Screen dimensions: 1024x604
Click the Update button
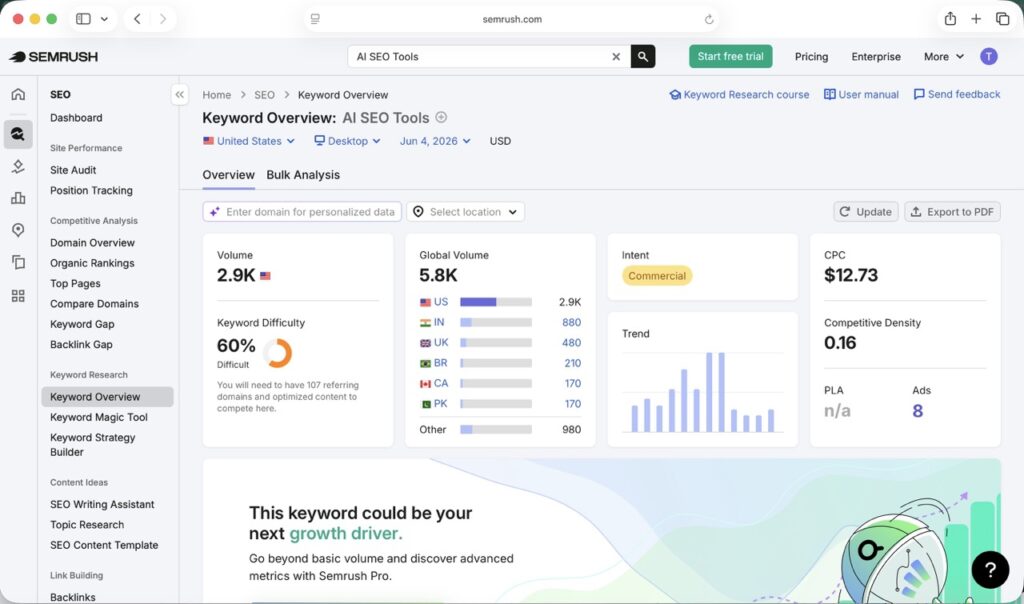pos(866,212)
